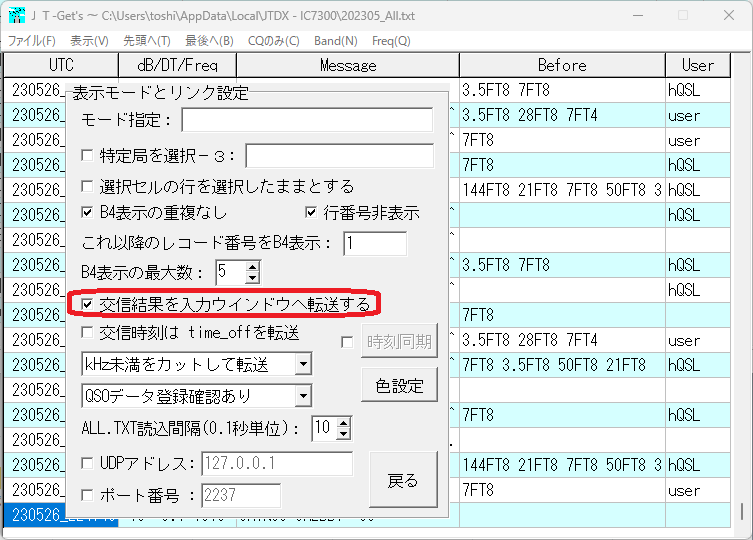Click the ALL.TXT読込間隔 value field showing 10
This screenshot has width=753, height=540.
[324, 428]
